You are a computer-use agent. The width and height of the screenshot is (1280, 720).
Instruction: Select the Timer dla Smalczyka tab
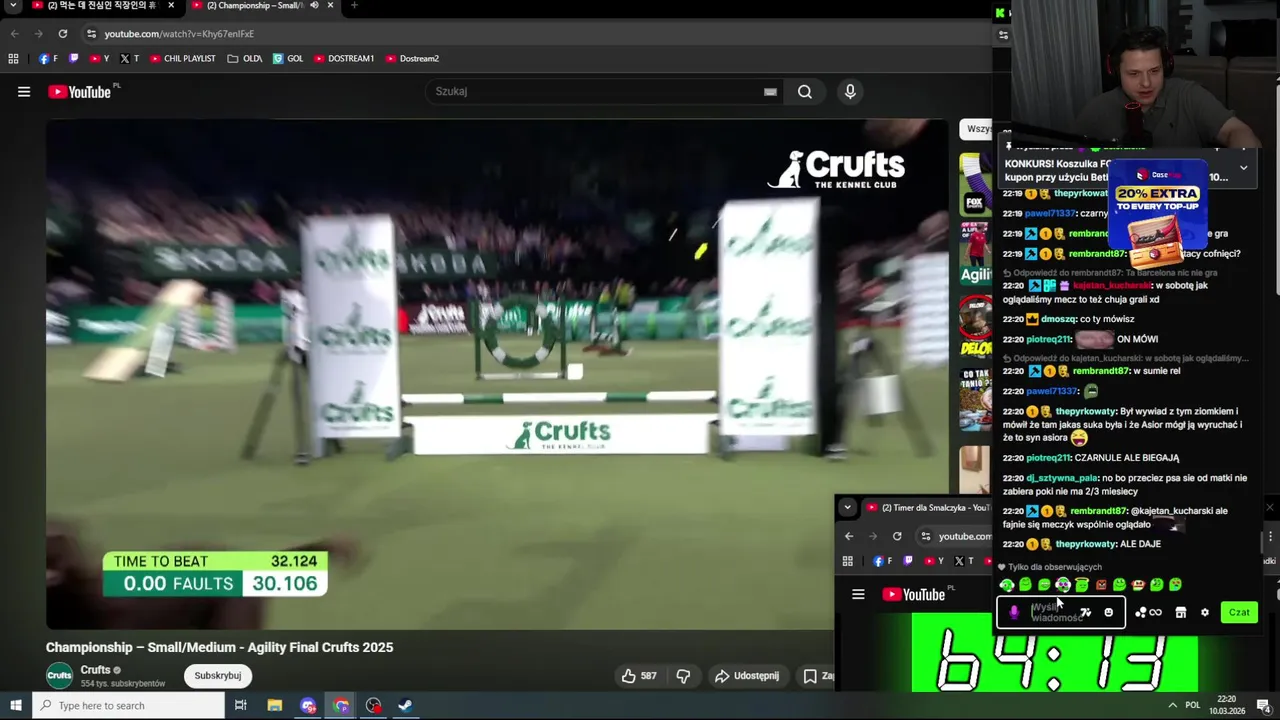[x=930, y=507]
